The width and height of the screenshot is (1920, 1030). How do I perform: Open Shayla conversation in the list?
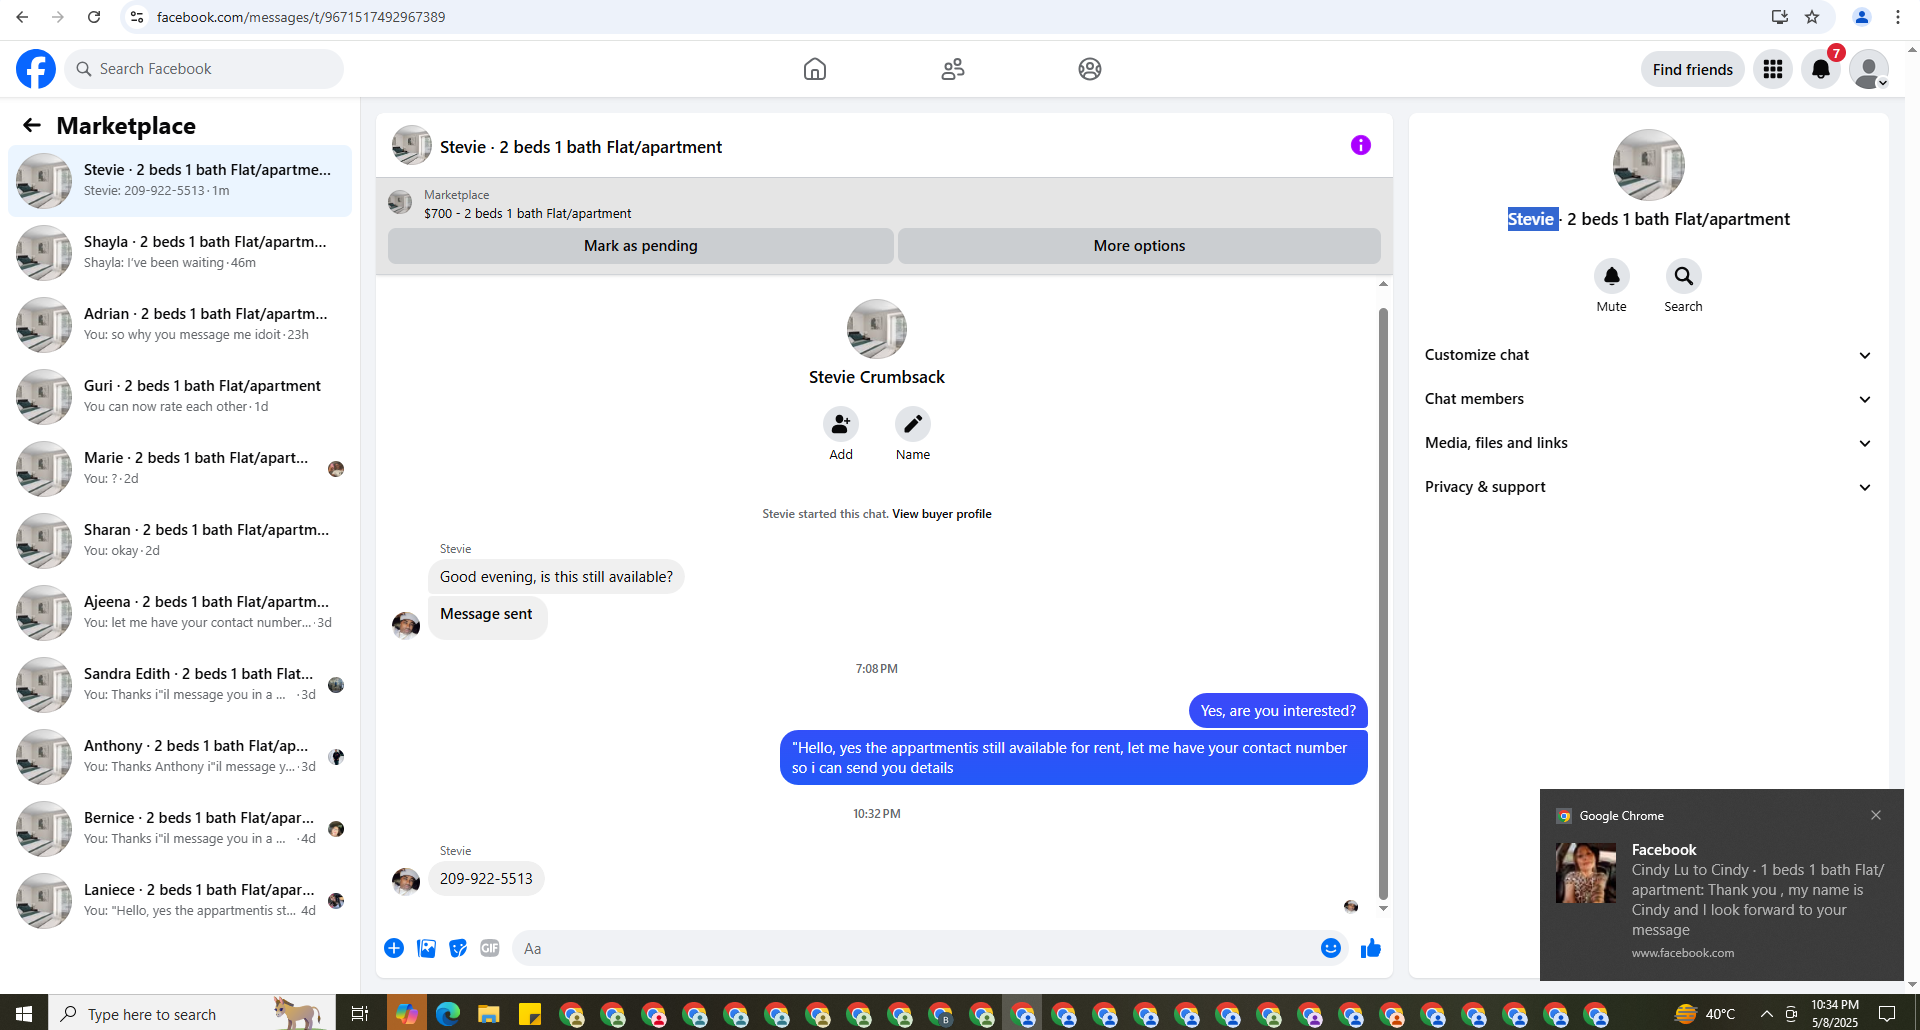click(x=180, y=253)
